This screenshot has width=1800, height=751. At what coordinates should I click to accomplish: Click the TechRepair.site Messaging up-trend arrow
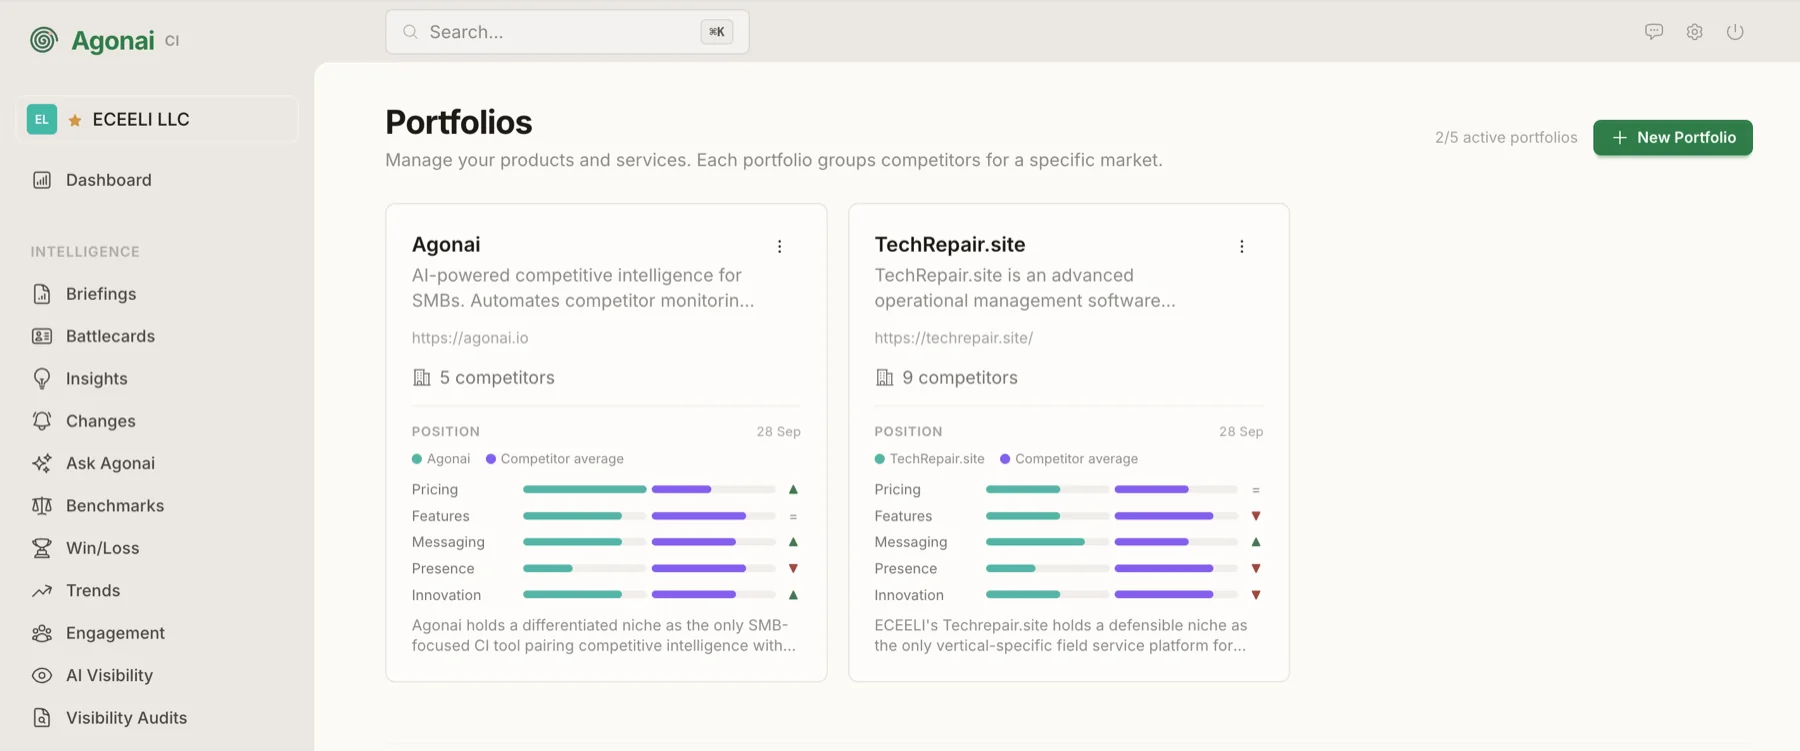tap(1256, 542)
